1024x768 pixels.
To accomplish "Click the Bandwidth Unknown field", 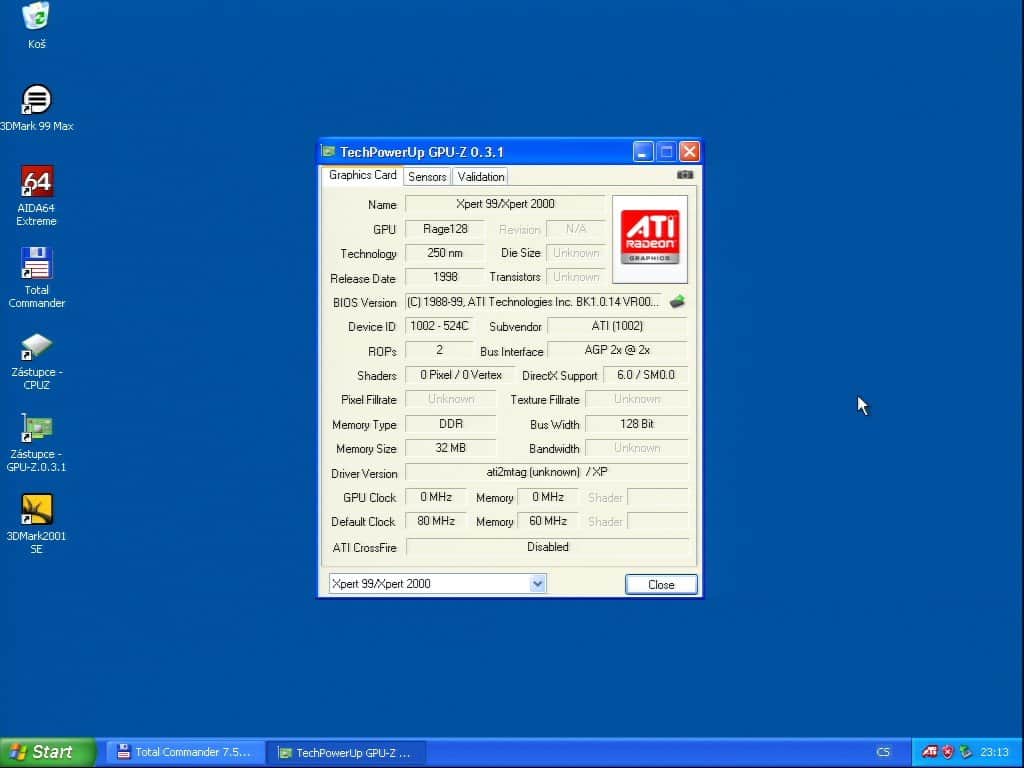I will 637,448.
